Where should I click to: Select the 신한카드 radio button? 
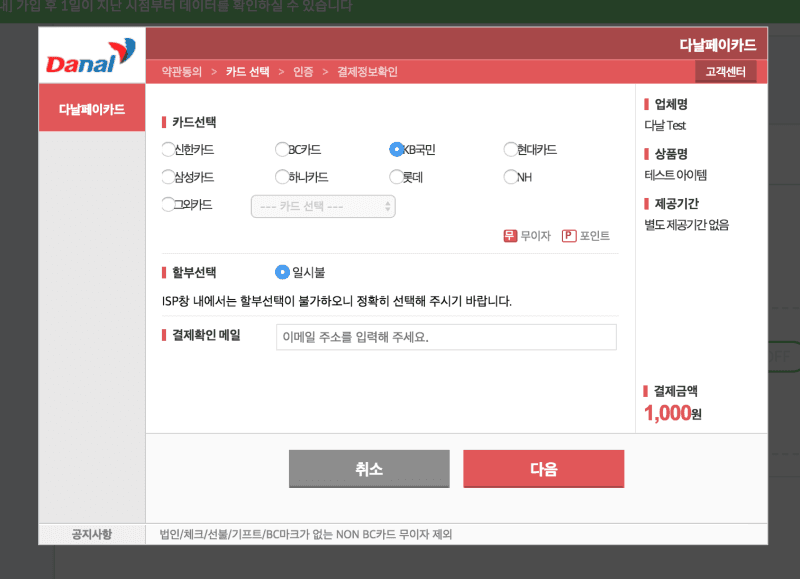tap(168, 149)
